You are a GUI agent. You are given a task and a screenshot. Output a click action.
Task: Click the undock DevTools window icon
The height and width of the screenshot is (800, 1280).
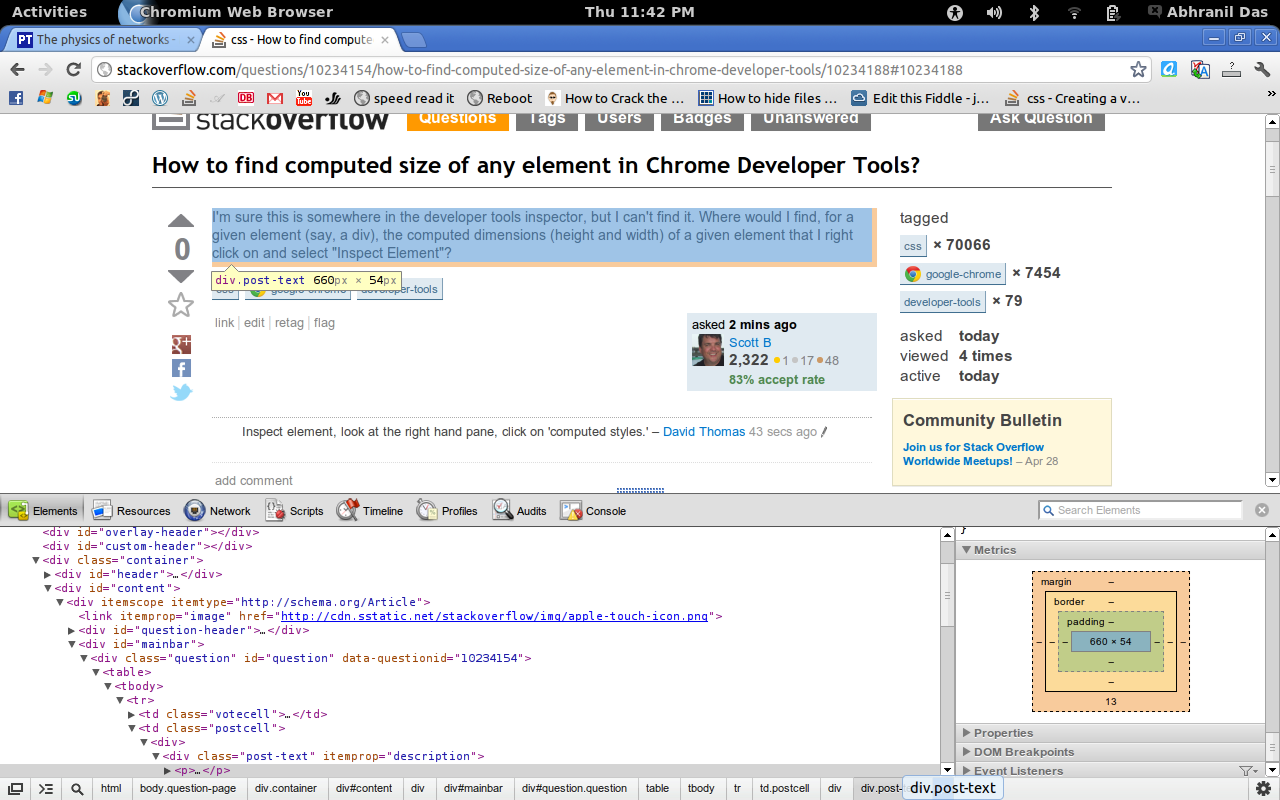coord(16,788)
